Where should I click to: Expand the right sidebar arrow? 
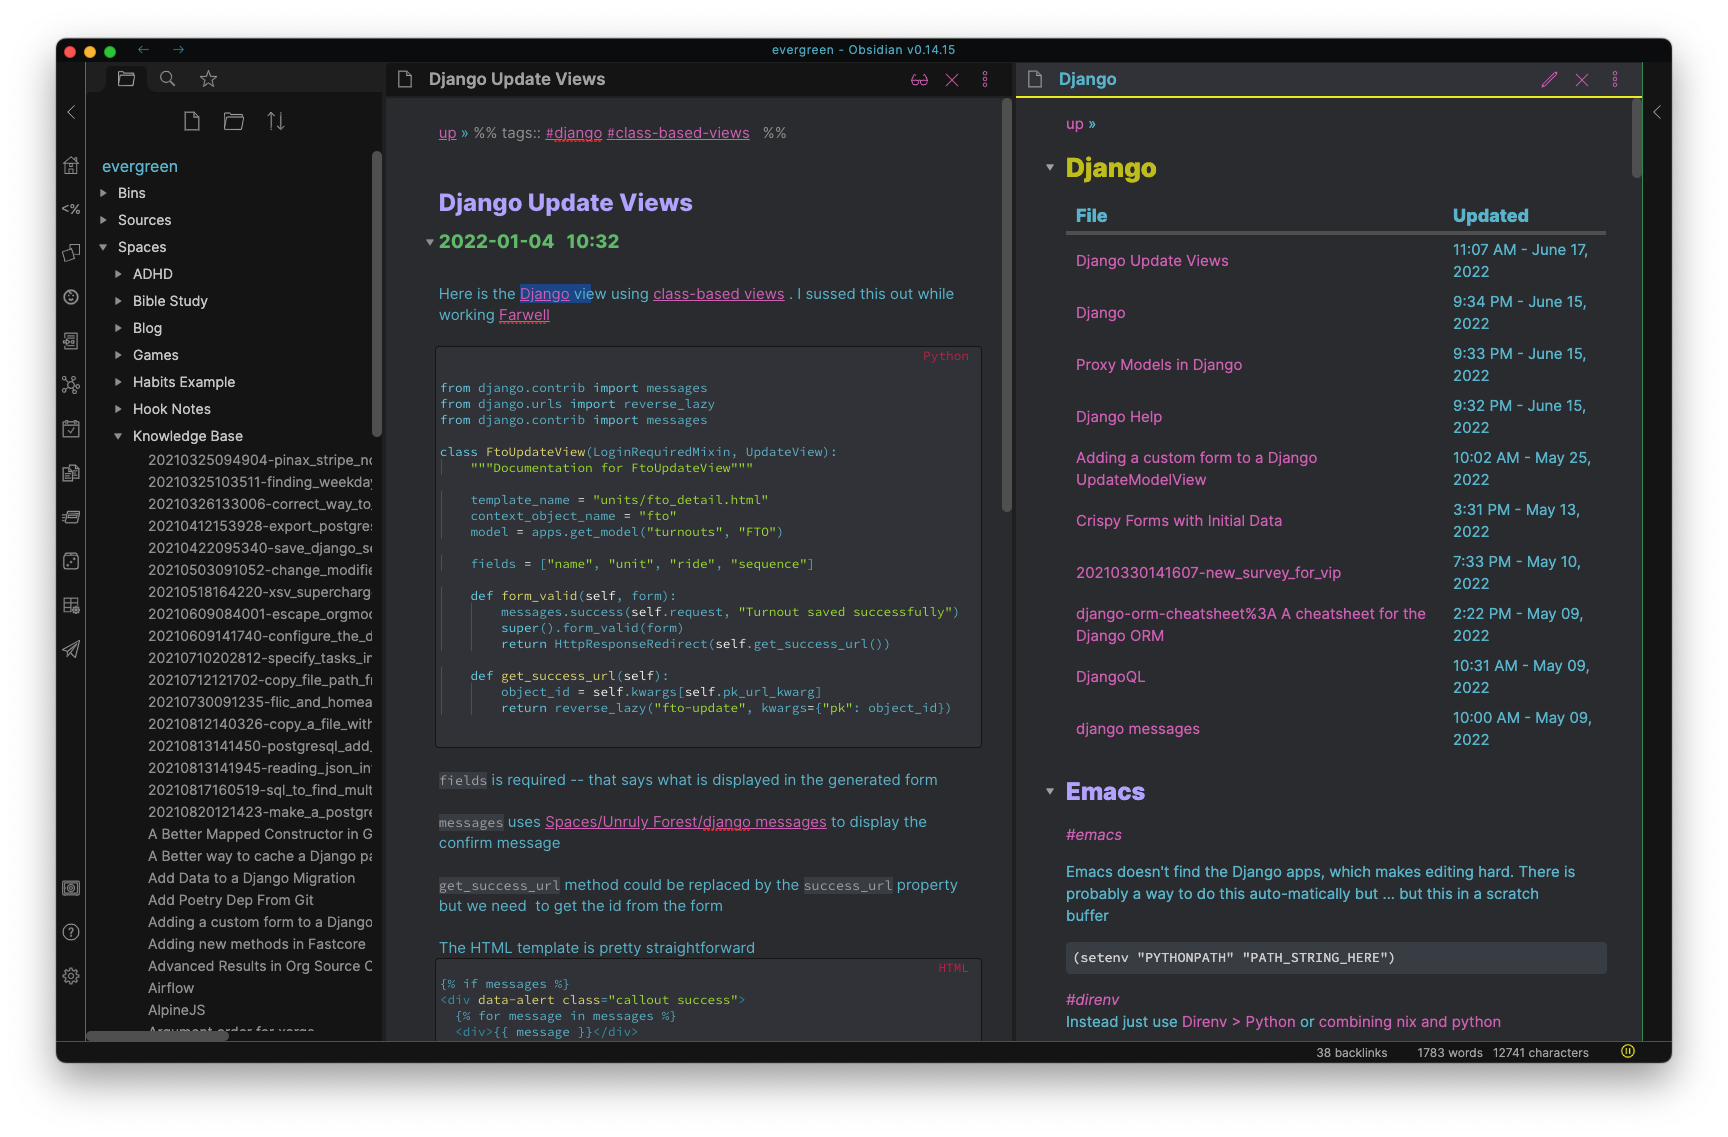(x=1657, y=112)
